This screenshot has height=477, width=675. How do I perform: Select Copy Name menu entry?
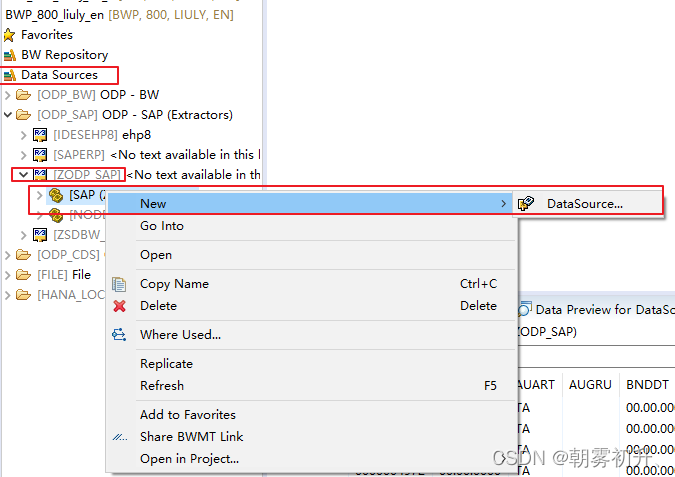[x=310, y=284]
